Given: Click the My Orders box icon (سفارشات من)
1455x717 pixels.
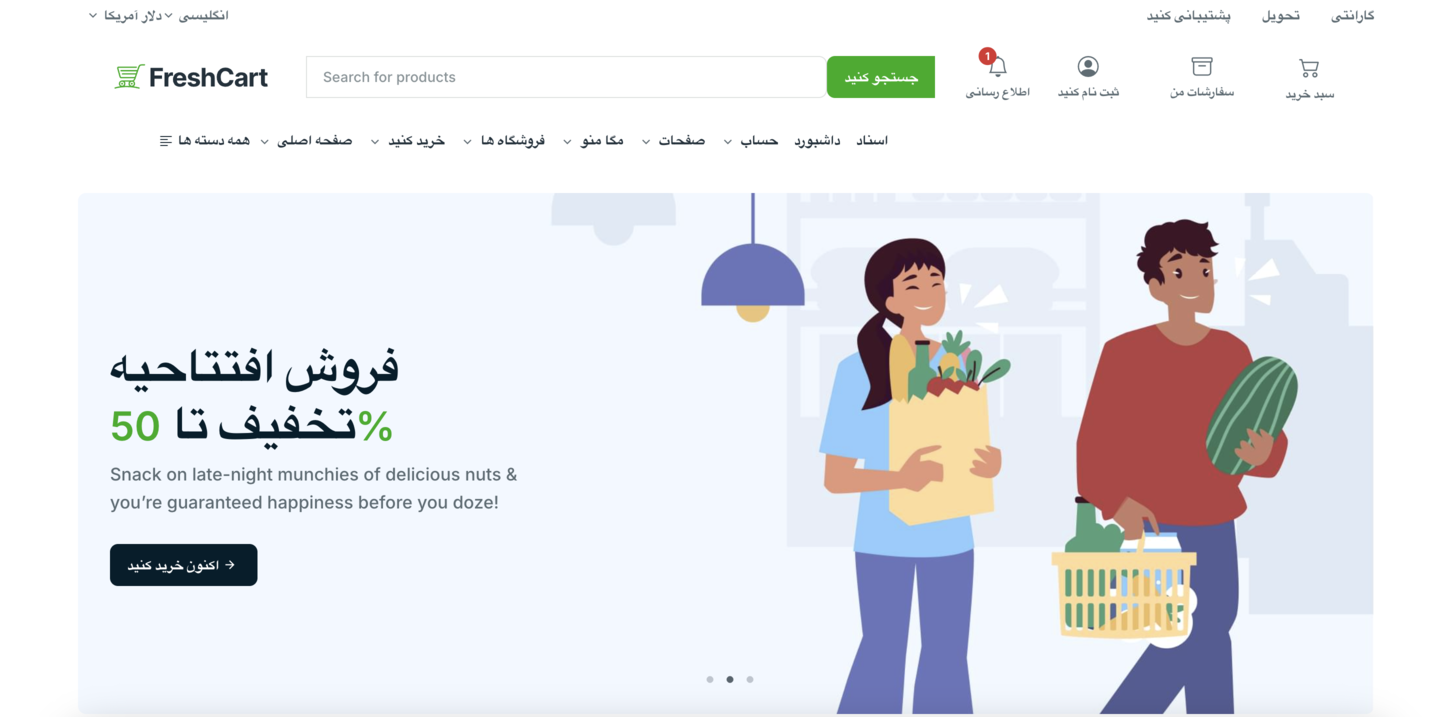Looking at the screenshot, I should [x=1202, y=66].
